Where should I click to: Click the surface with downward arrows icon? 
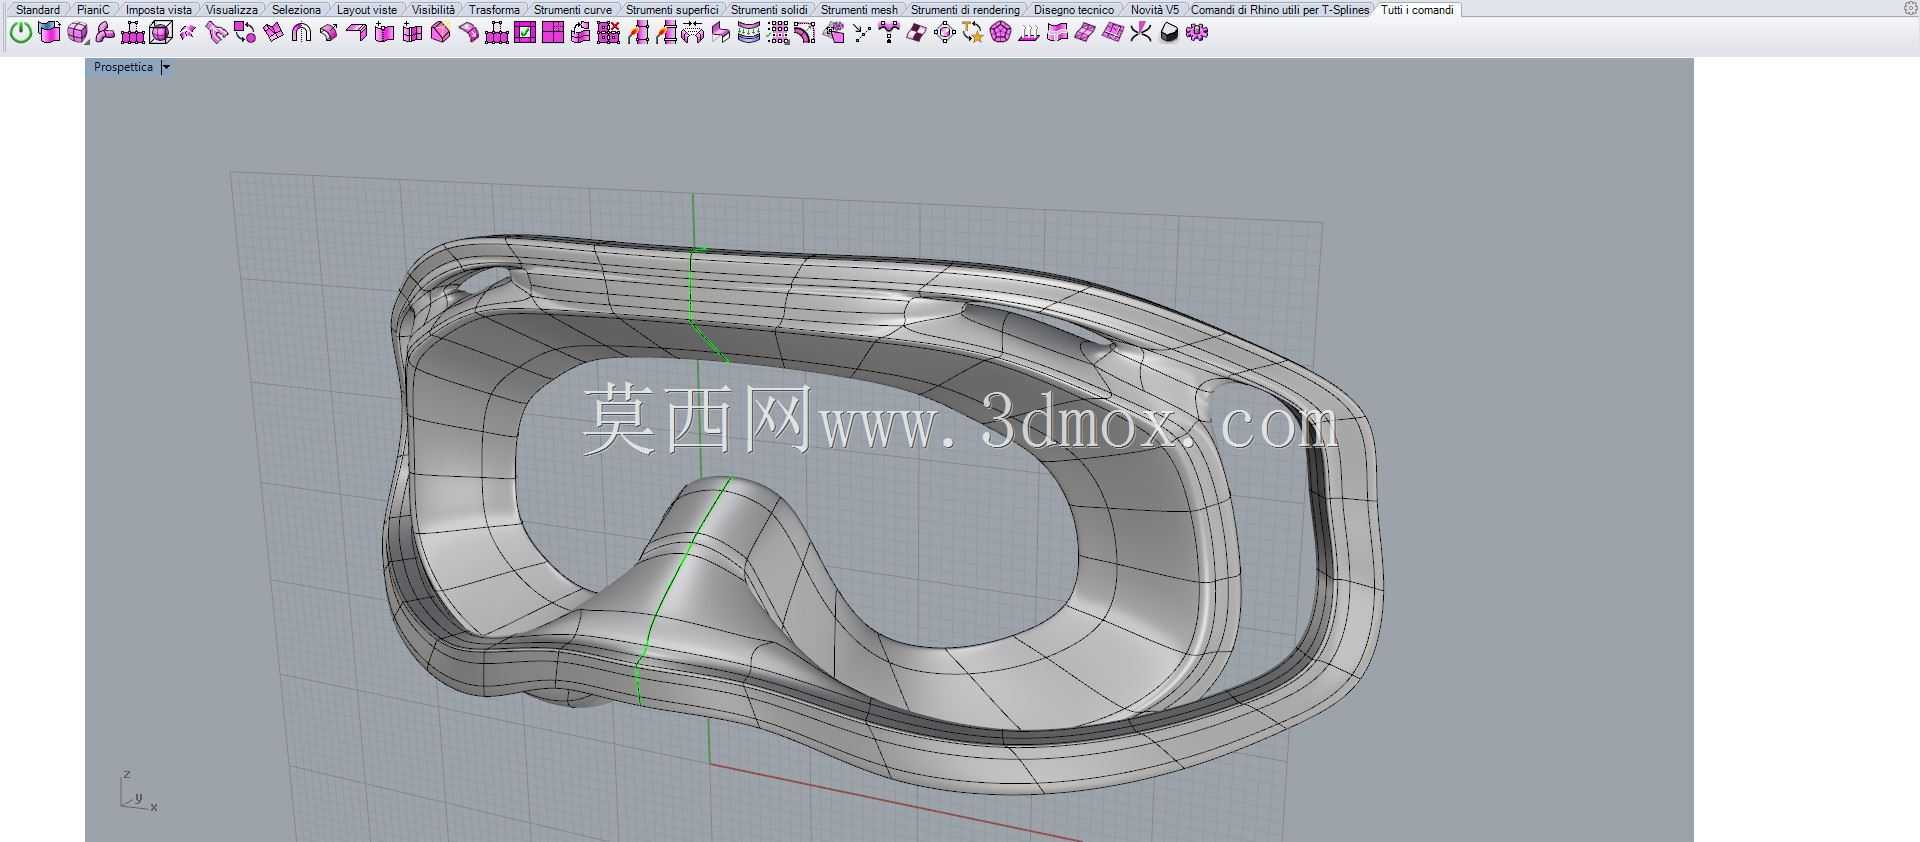(x=749, y=33)
